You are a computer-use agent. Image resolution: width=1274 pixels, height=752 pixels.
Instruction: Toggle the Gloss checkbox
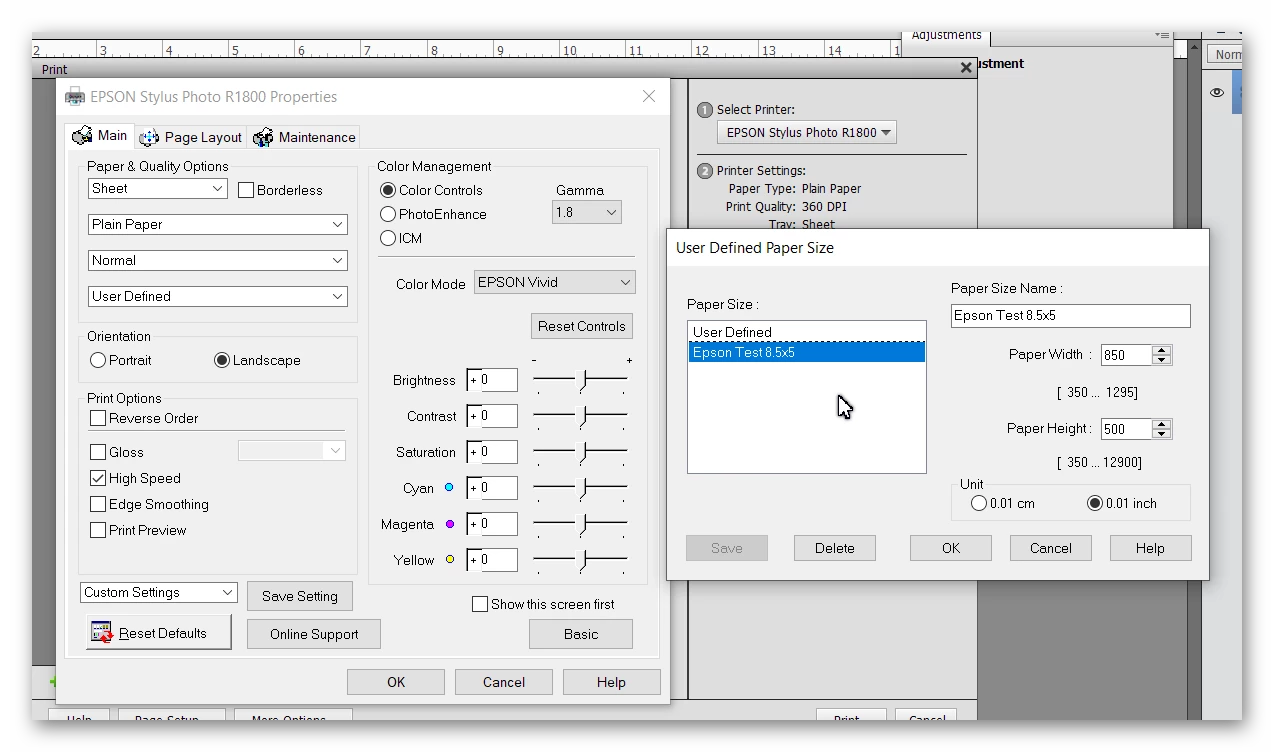point(98,452)
